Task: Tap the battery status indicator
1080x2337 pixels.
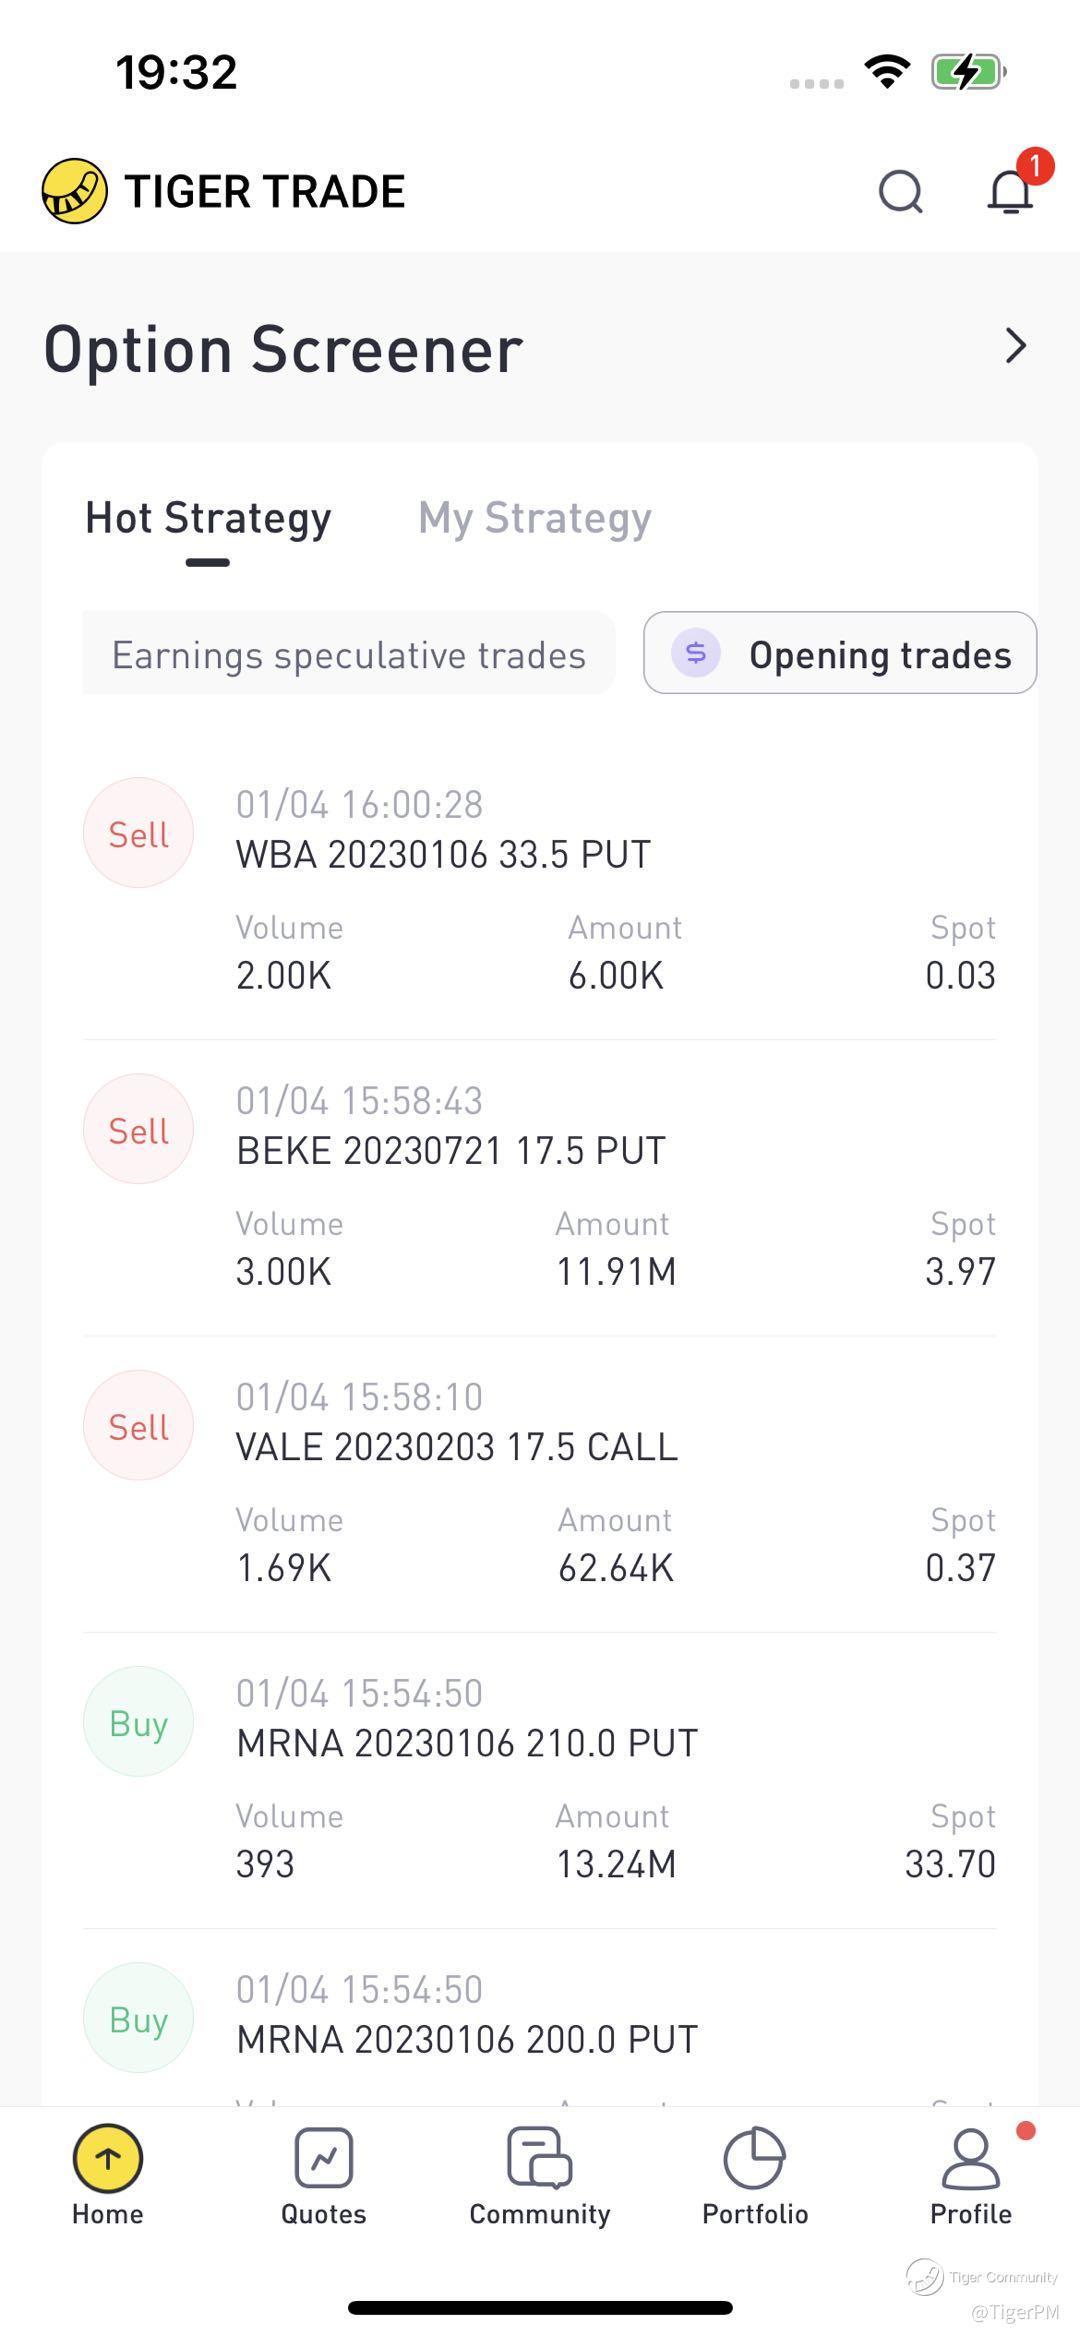Action: click(967, 72)
